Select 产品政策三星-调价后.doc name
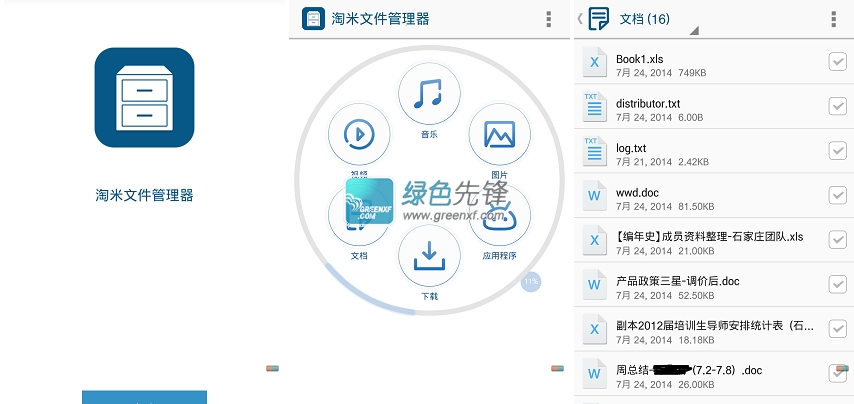 (678, 281)
